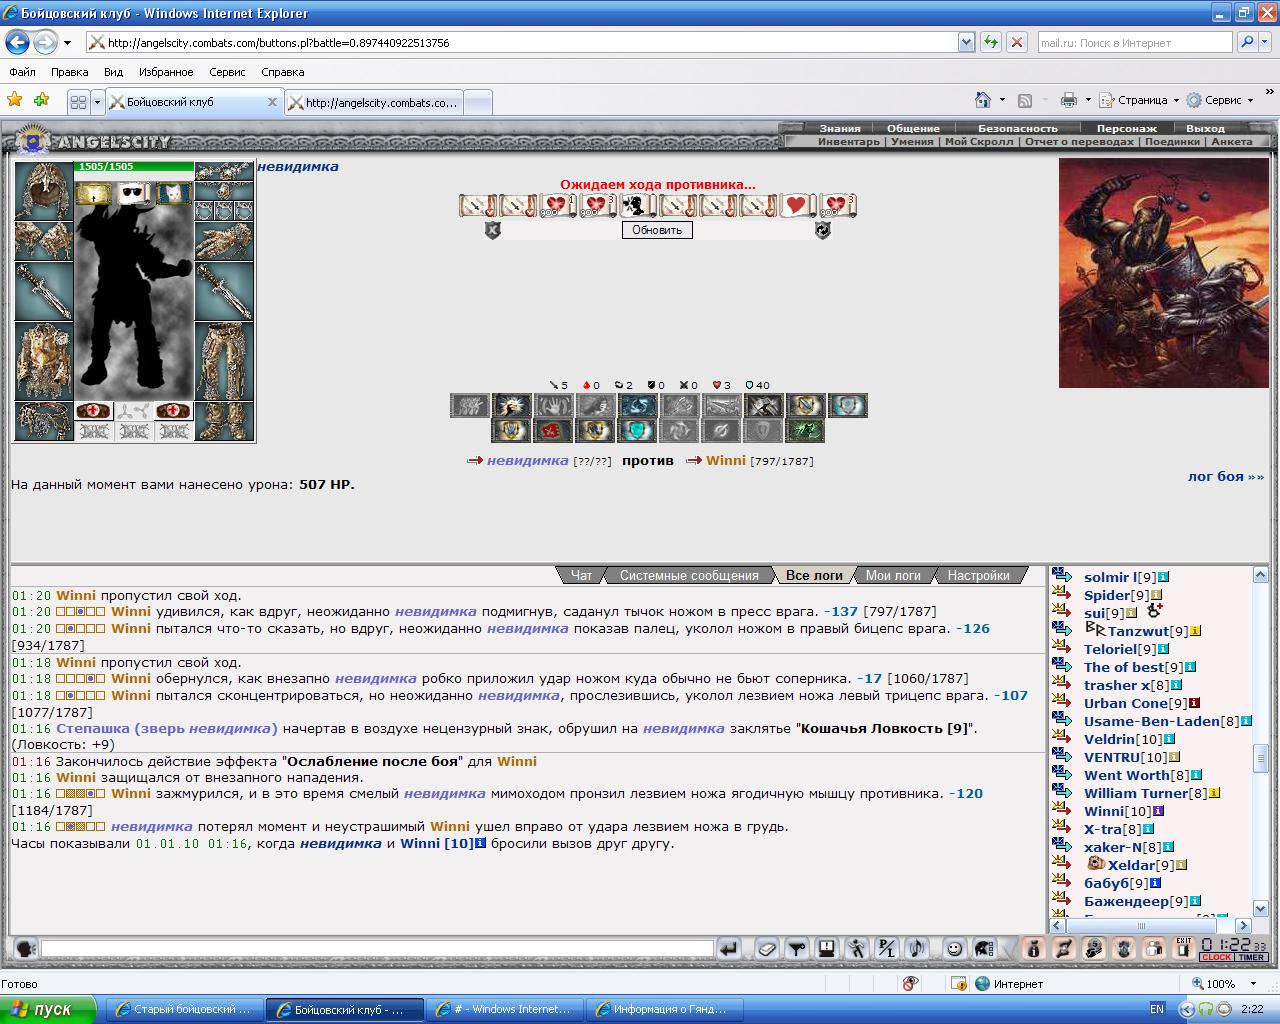
Task: Click the TIMER toggle under the timer
Action: click(1251, 957)
